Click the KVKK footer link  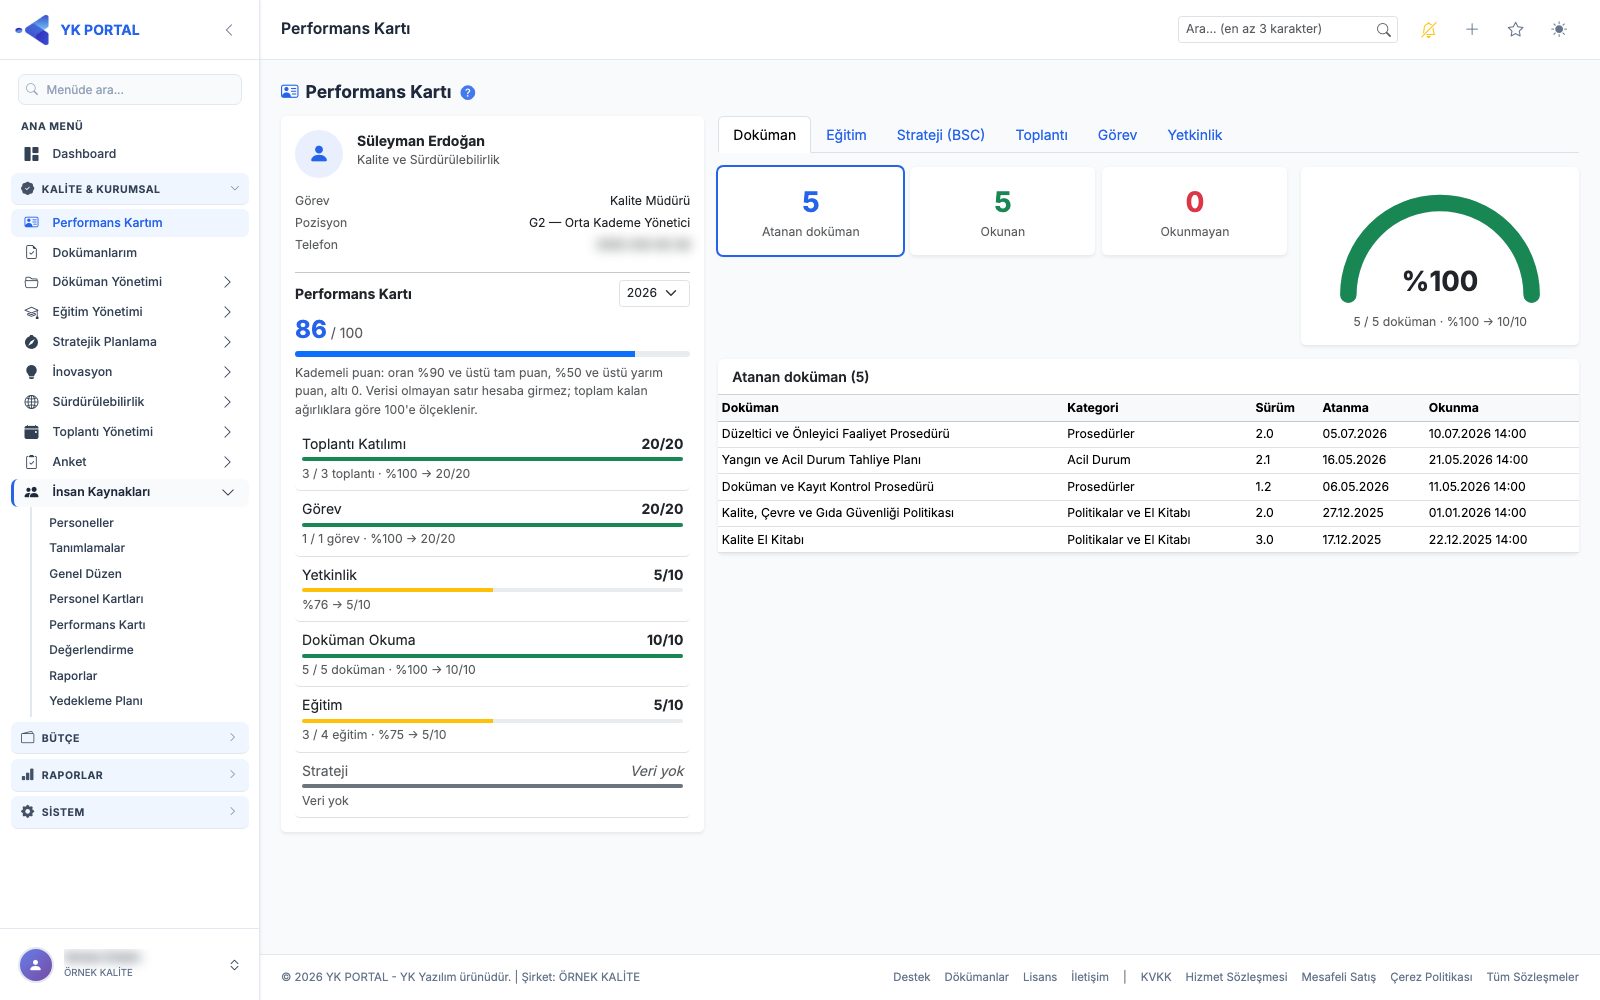(x=1155, y=977)
